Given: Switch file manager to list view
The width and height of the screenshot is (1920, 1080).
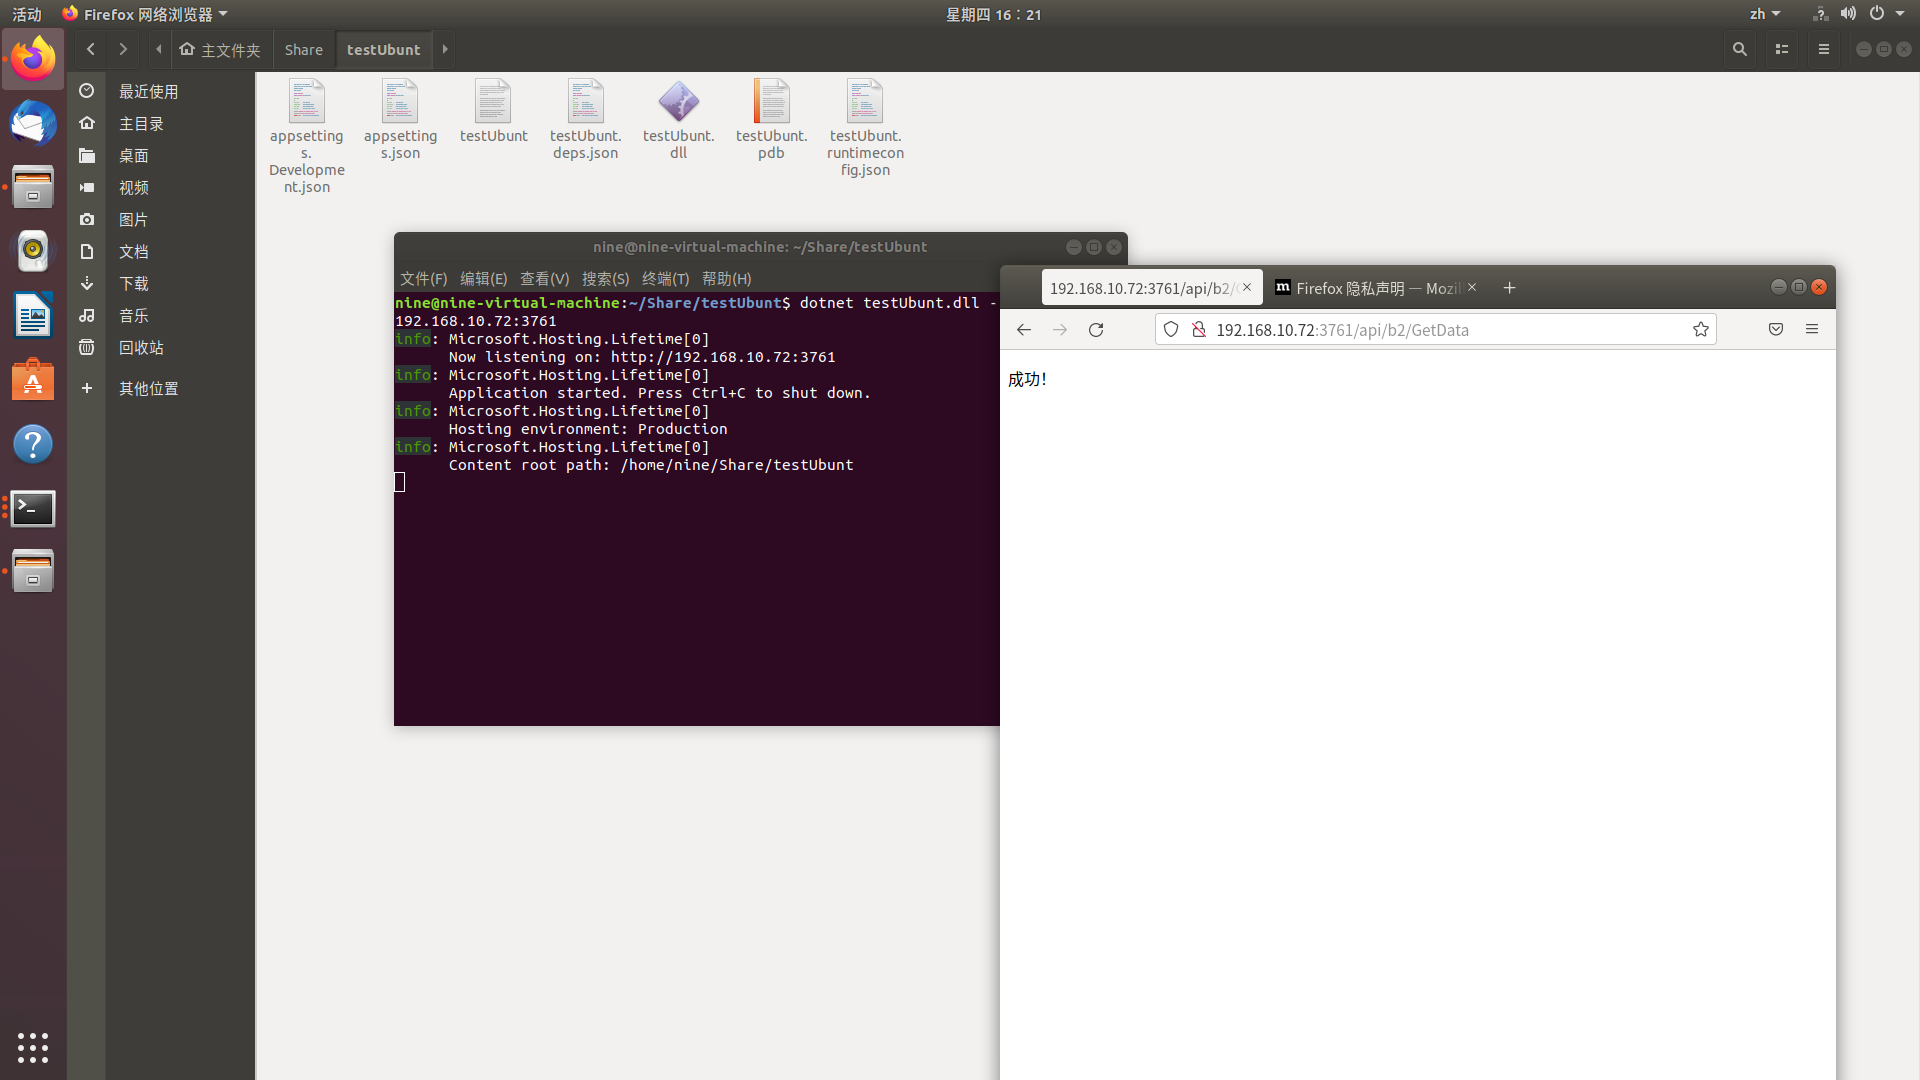Looking at the screenshot, I should pyautogui.click(x=1782, y=49).
